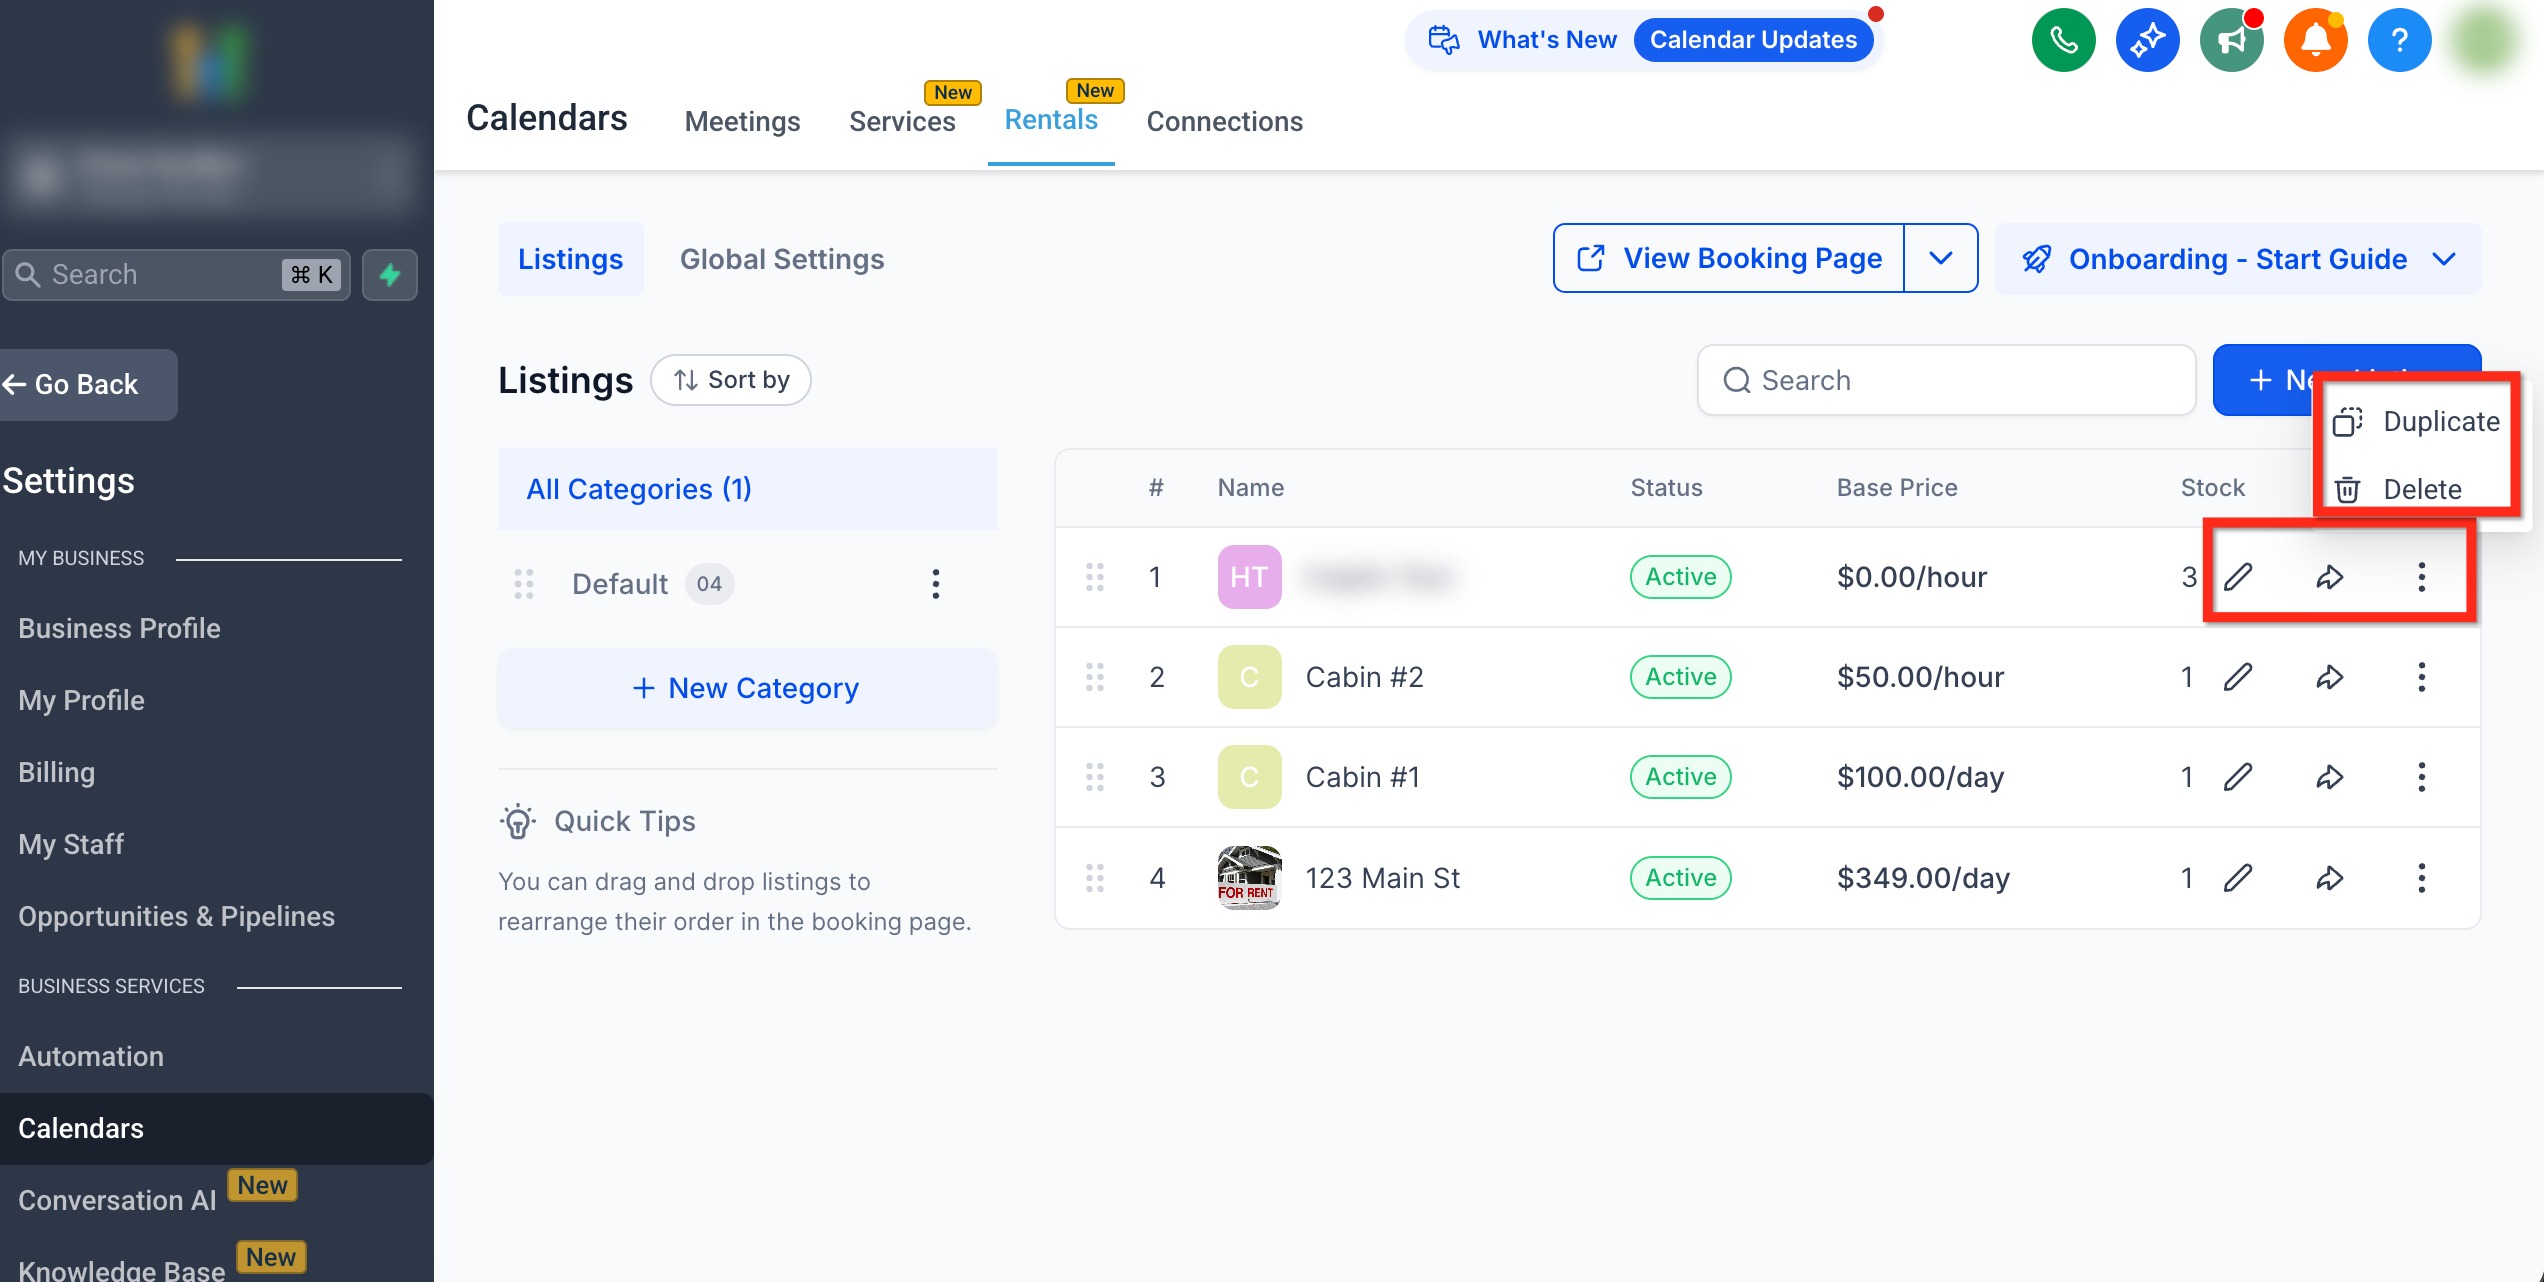The height and width of the screenshot is (1282, 2544).
Task: Open the Sort by dropdown
Action: point(731,380)
